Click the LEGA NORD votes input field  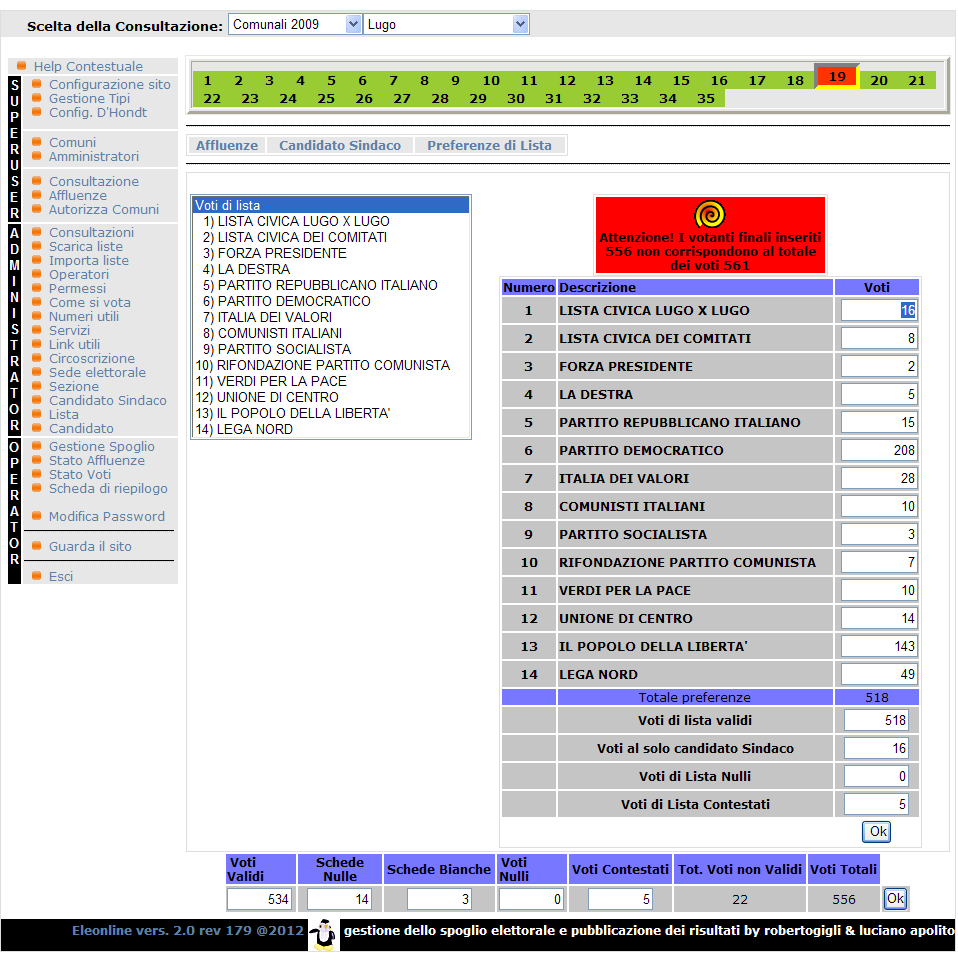click(x=879, y=674)
